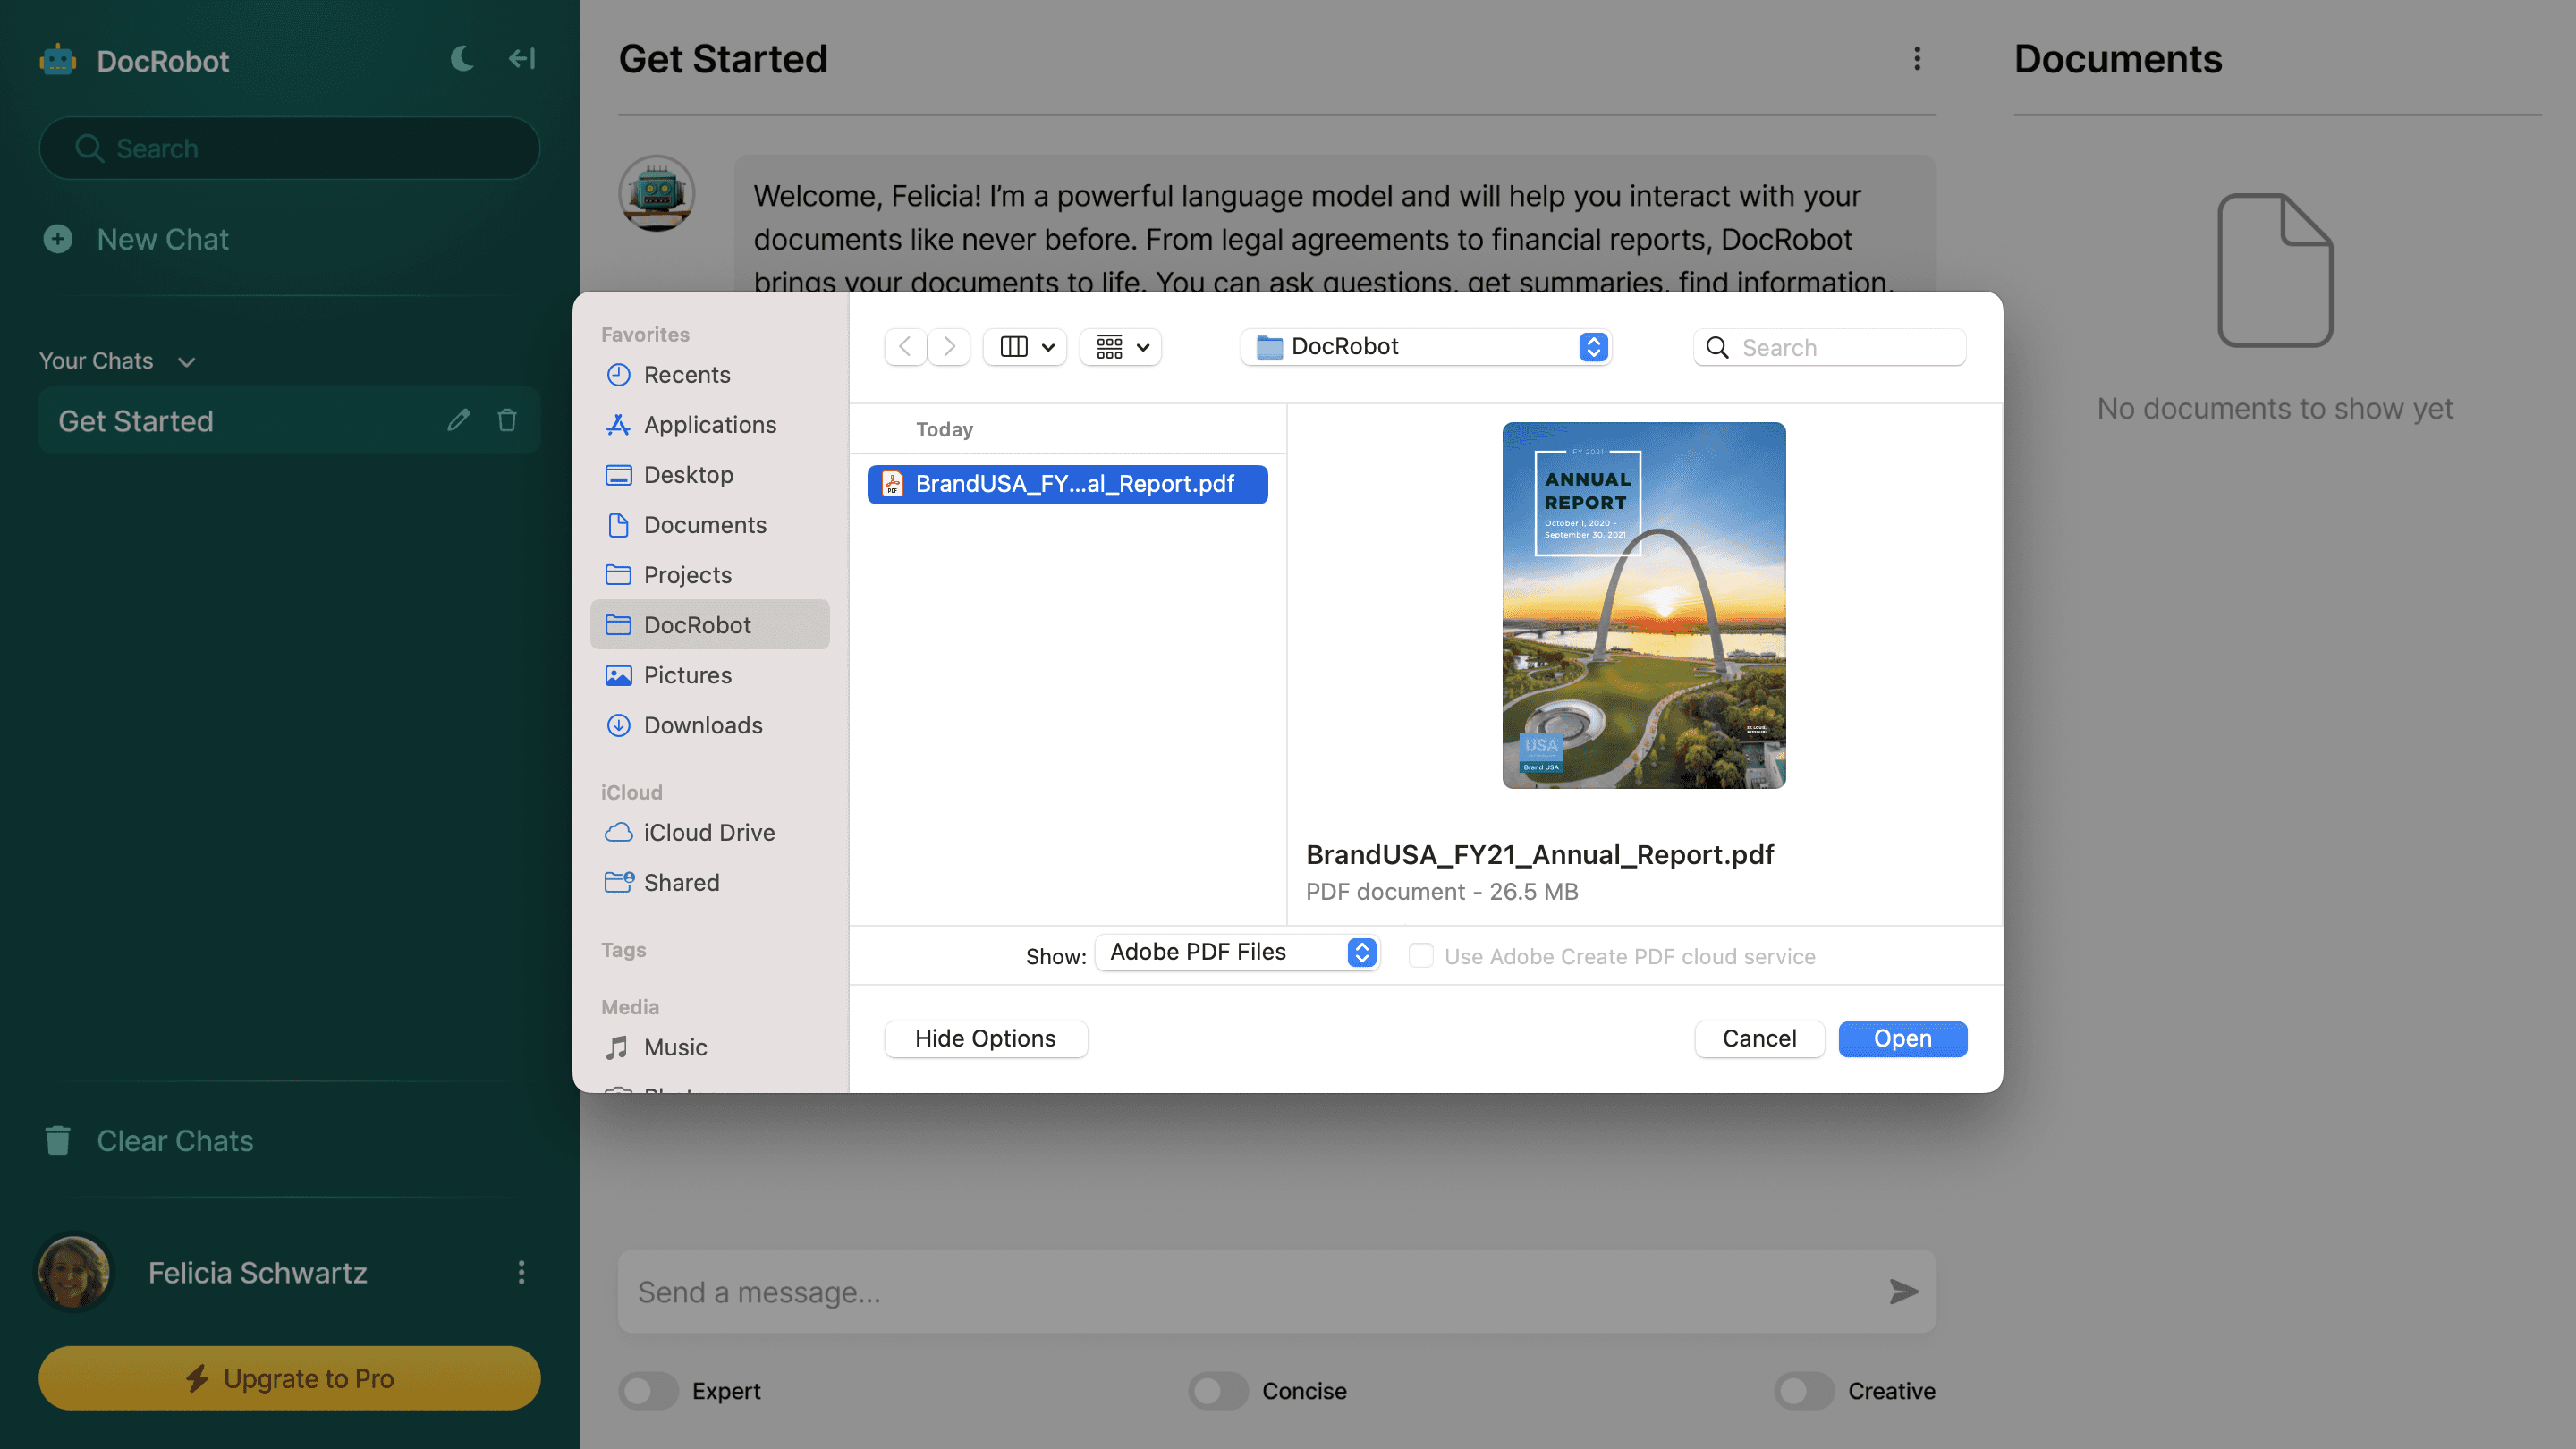Click the New Chat plus icon
This screenshot has width=2576, height=1449.
click(x=58, y=239)
